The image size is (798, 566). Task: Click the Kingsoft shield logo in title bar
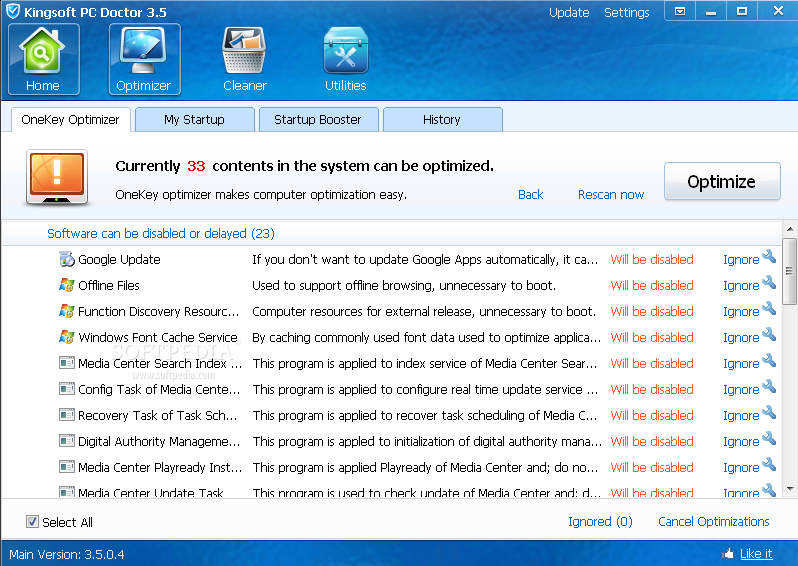click(x=12, y=11)
